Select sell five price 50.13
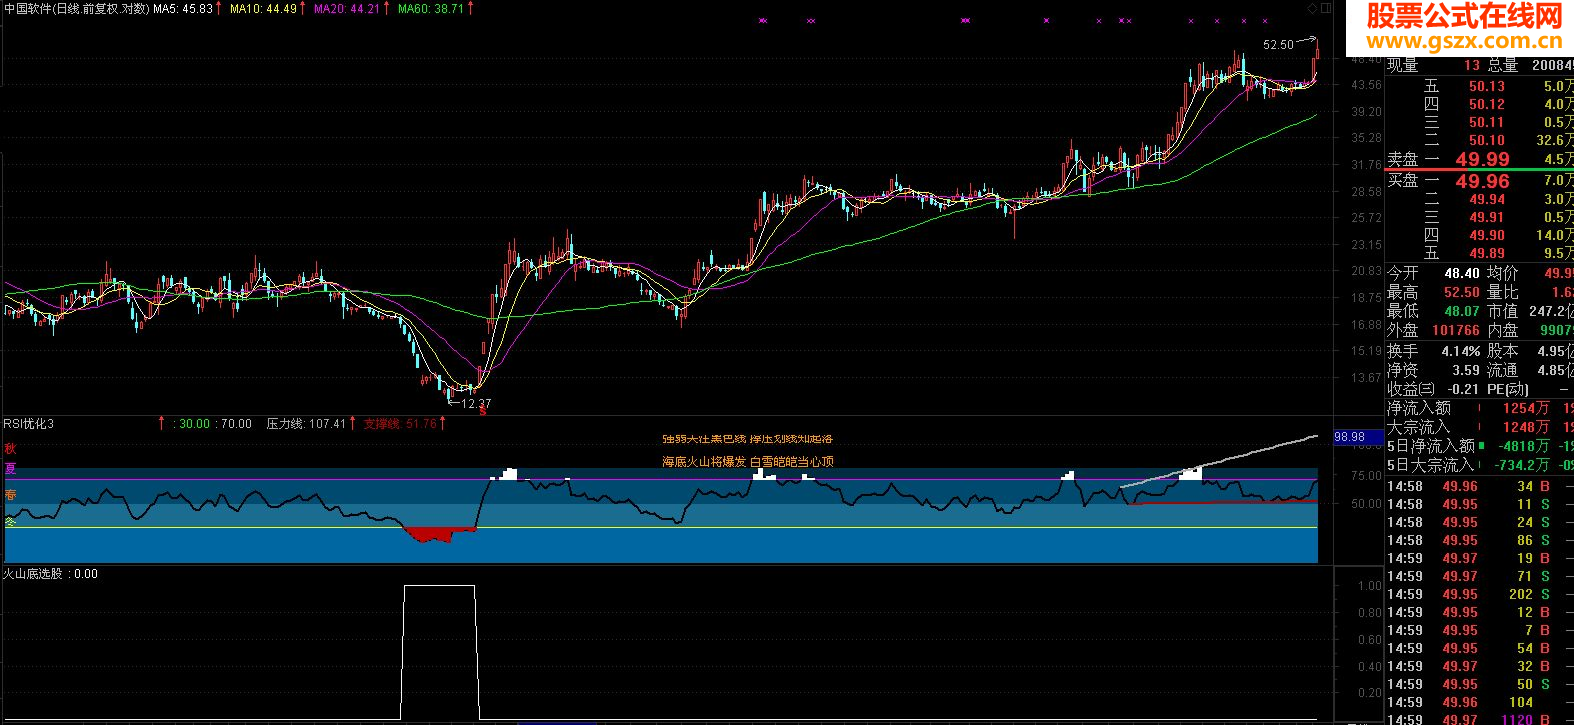The width and height of the screenshot is (1574, 725). pyautogui.click(x=1487, y=86)
